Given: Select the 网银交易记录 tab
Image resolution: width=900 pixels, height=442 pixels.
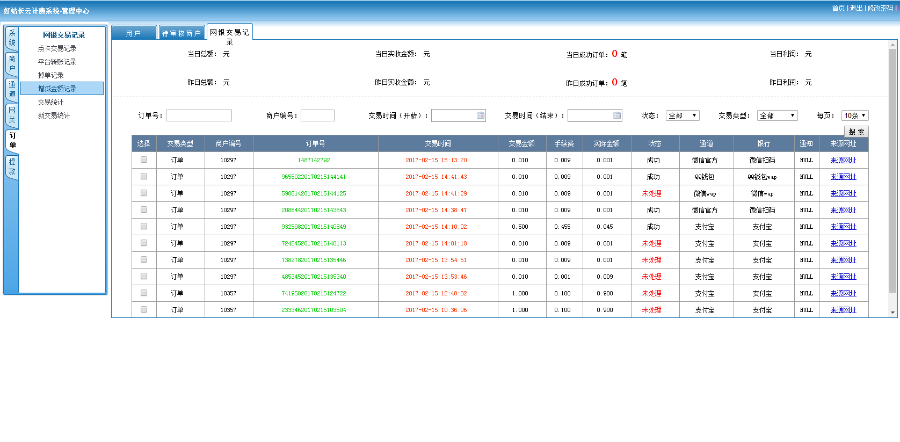Looking at the screenshot, I should [x=228, y=33].
